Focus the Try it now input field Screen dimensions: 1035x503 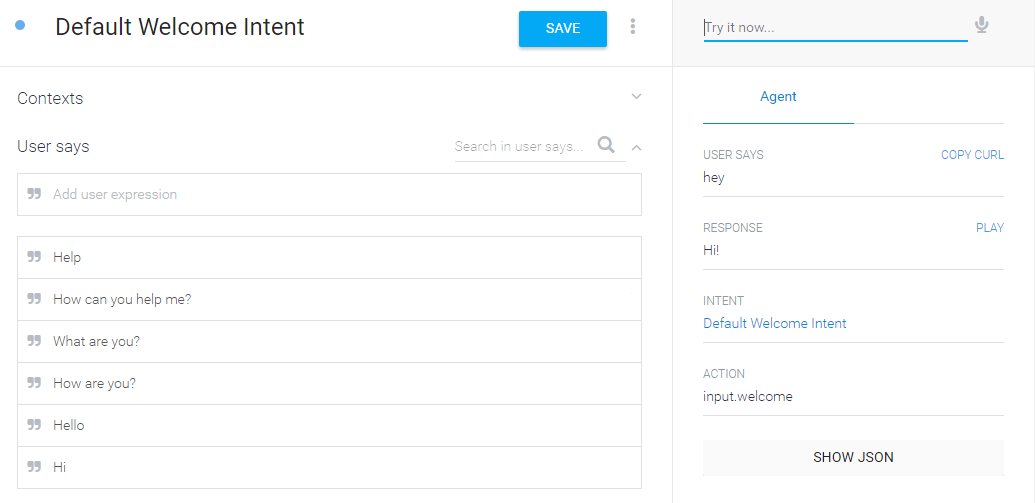tap(835, 28)
